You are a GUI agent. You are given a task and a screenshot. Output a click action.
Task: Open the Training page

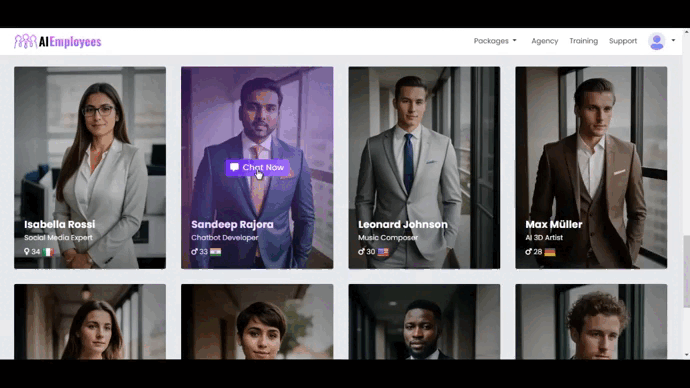(584, 41)
